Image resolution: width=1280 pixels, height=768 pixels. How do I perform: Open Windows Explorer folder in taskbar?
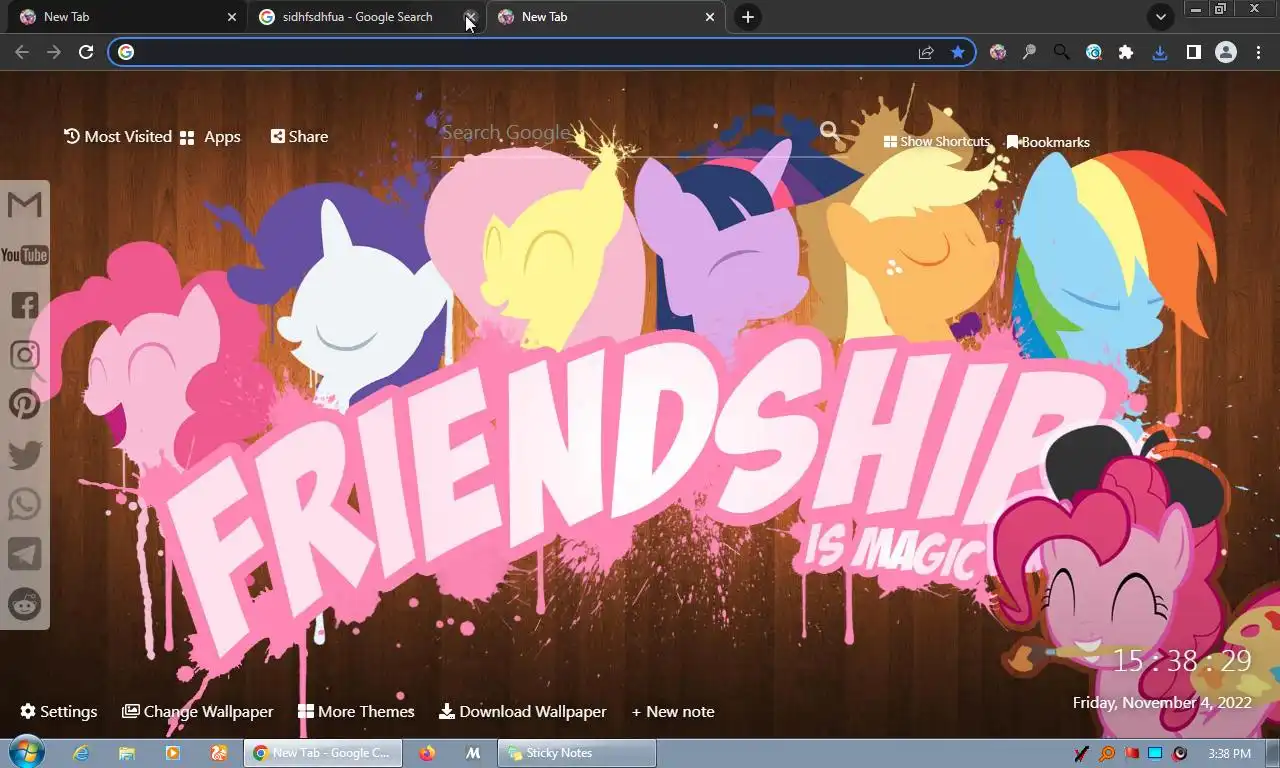pyautogui.click(x=127, y=753)
